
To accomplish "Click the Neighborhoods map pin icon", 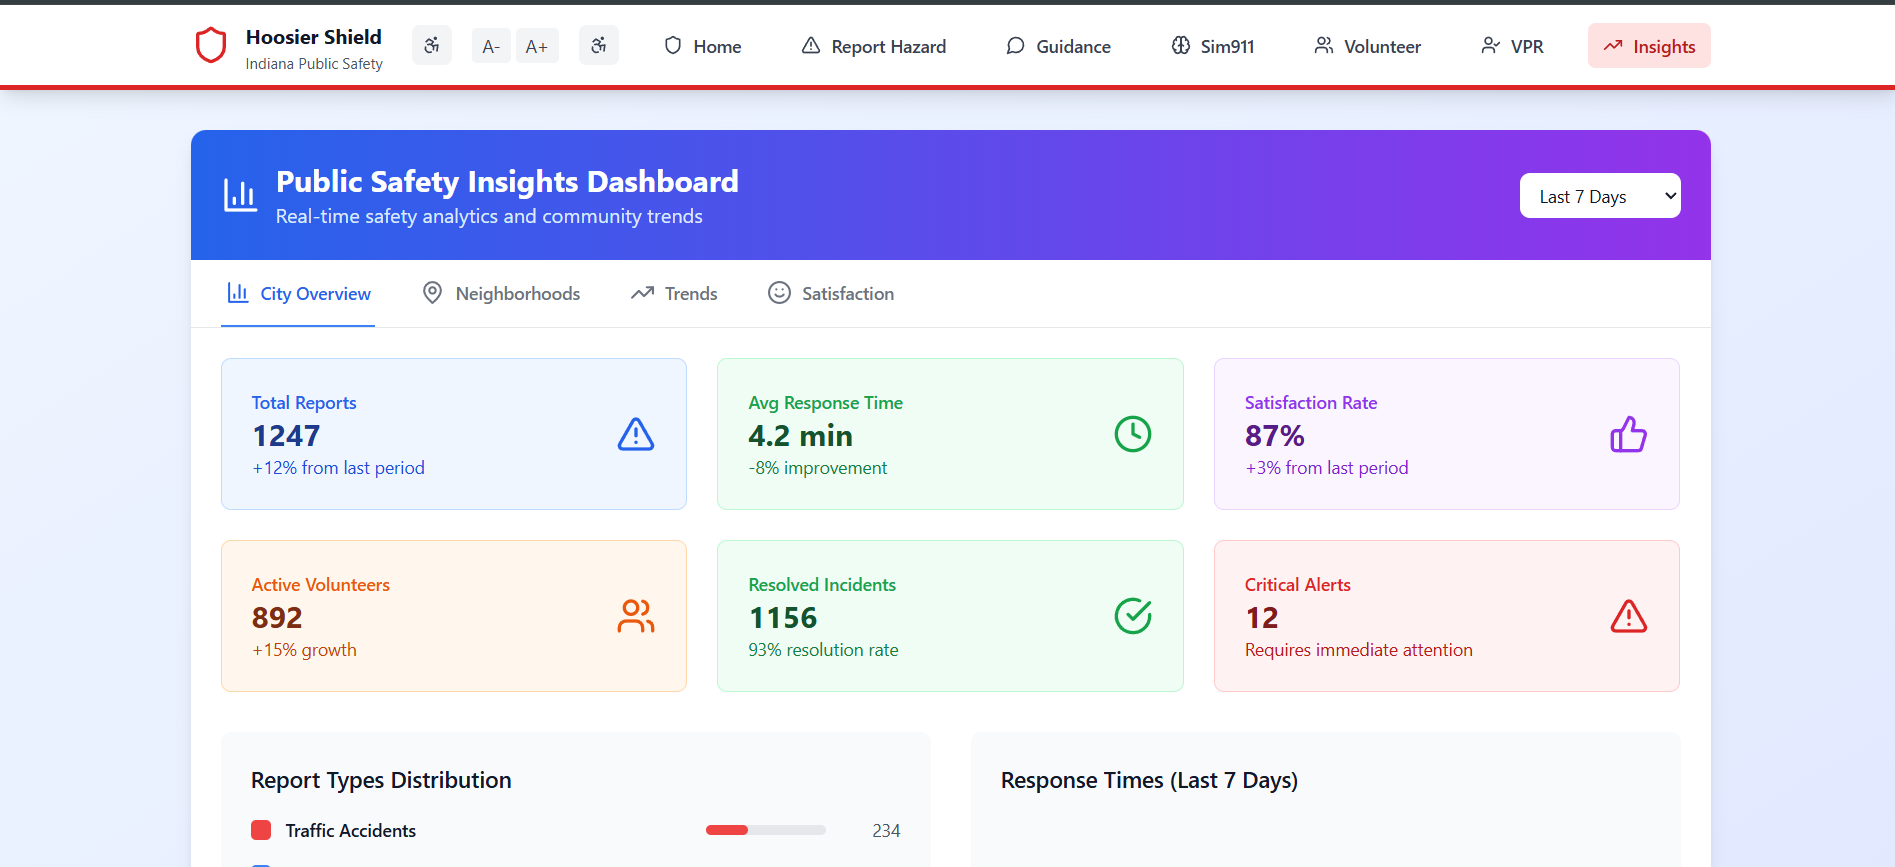I will tap(432, 293).
